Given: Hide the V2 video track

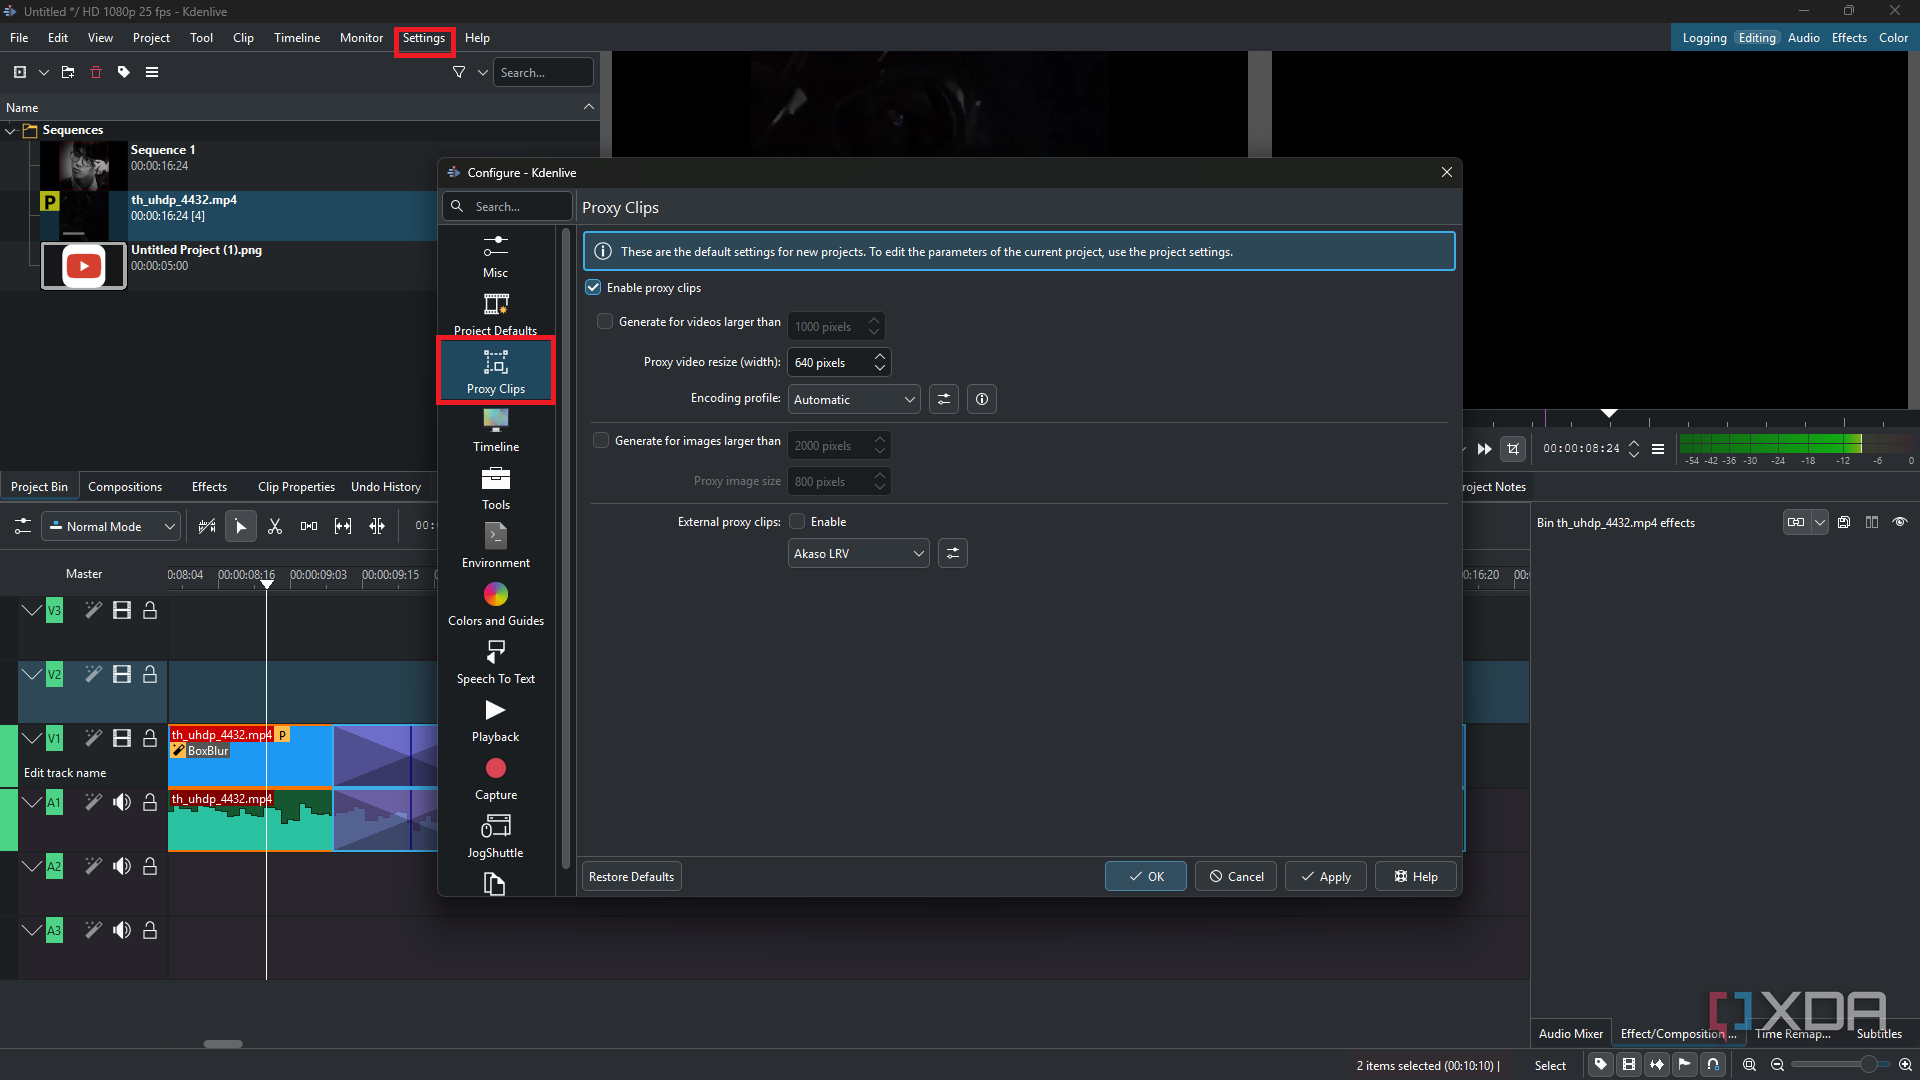Looking at the screenshot, I should (x=122, y=674).
